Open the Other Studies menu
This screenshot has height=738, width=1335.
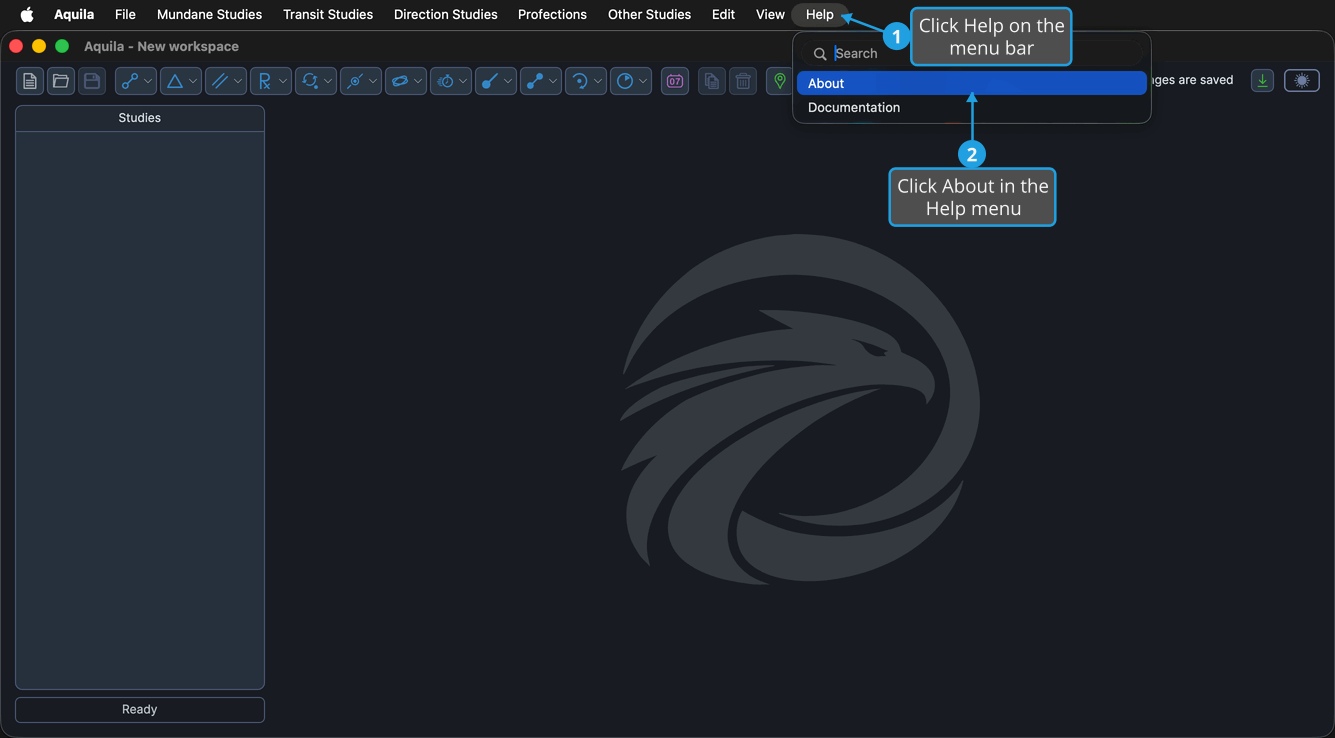[649, 14]
